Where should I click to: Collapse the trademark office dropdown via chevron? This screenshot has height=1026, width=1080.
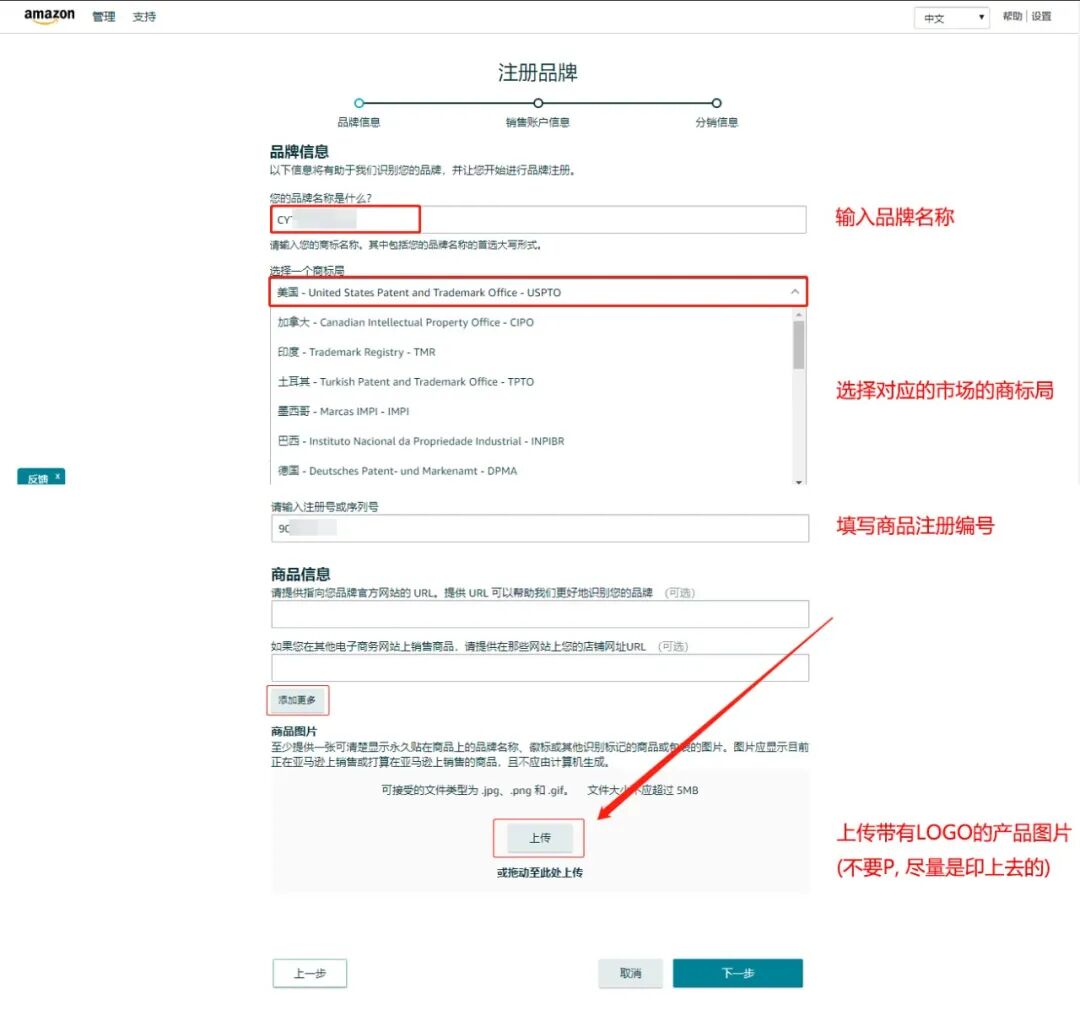coord(797,291)
